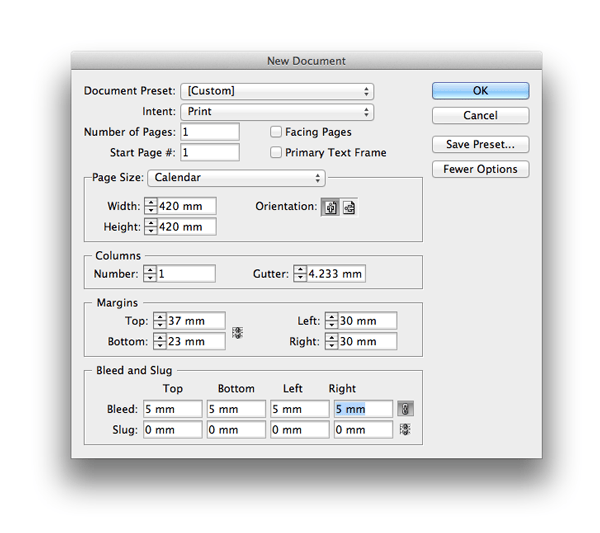
Task: Click Right margin field
Action: click(x=368, y=341)
